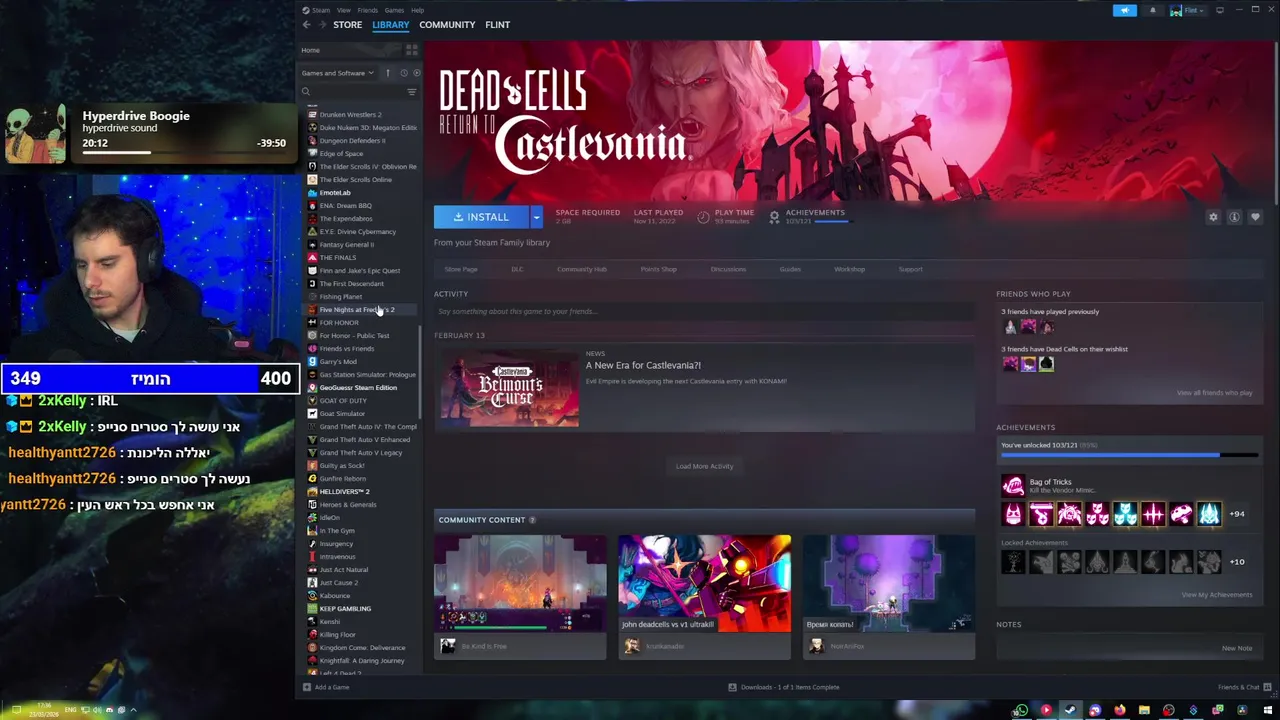Toggle the ready-to-play filter icon
This screenshot has width=1280, height=720.
pos(416,73)
